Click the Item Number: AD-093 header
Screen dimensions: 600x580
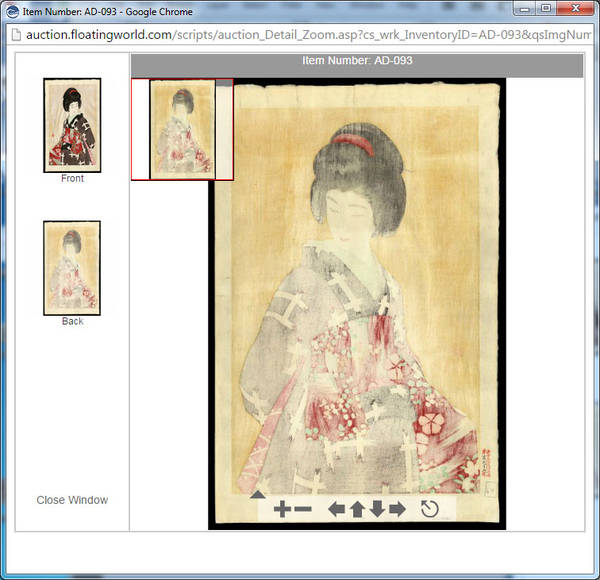pyautogui.click(x=357, y=60)
